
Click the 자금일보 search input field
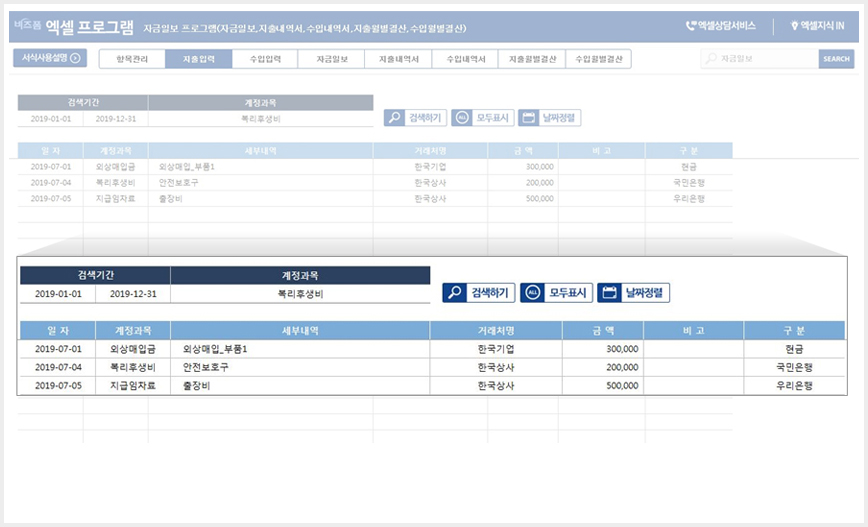pyautogui.click(x=760, y=59)
